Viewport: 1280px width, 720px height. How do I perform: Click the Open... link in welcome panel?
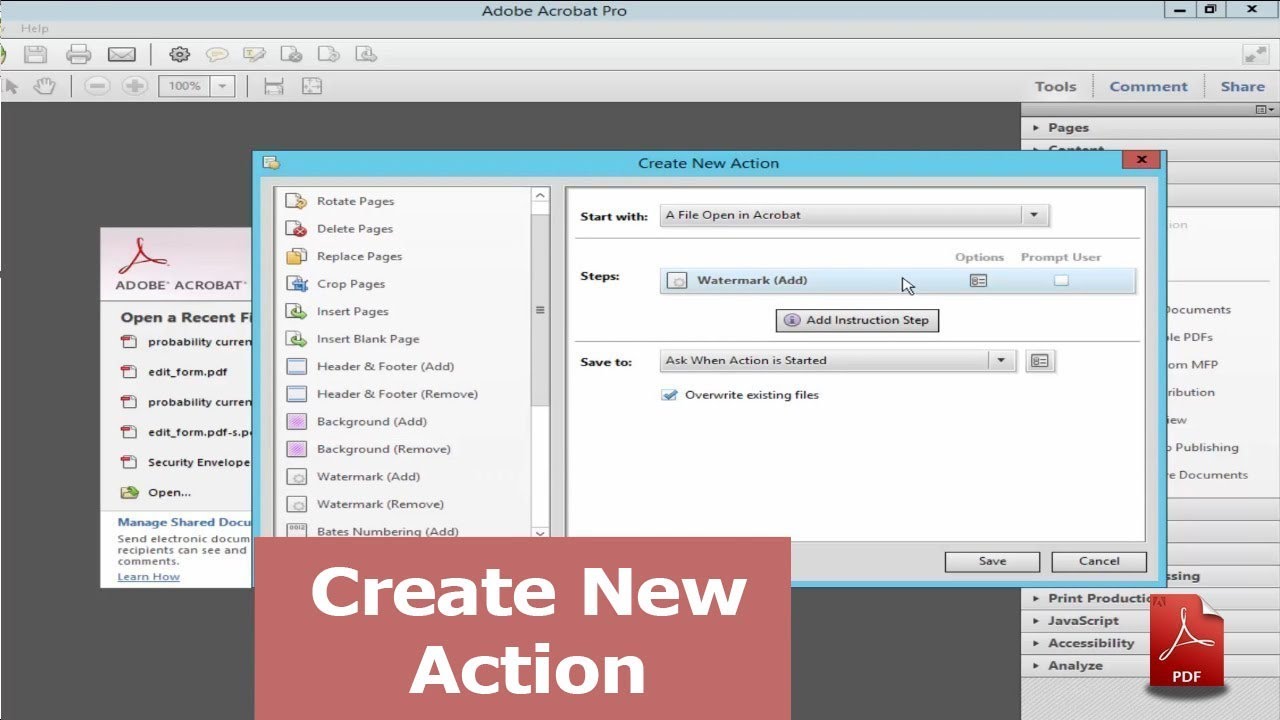[x=169, y=492]
